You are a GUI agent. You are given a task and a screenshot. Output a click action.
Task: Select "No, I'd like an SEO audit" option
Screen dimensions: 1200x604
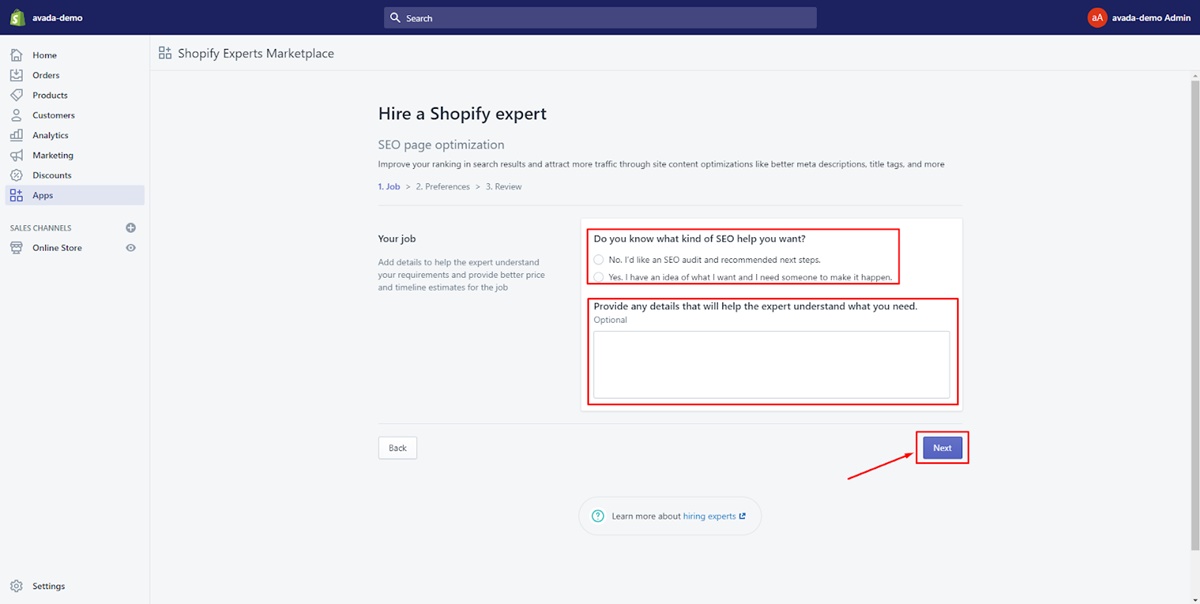tap(599, 260)
